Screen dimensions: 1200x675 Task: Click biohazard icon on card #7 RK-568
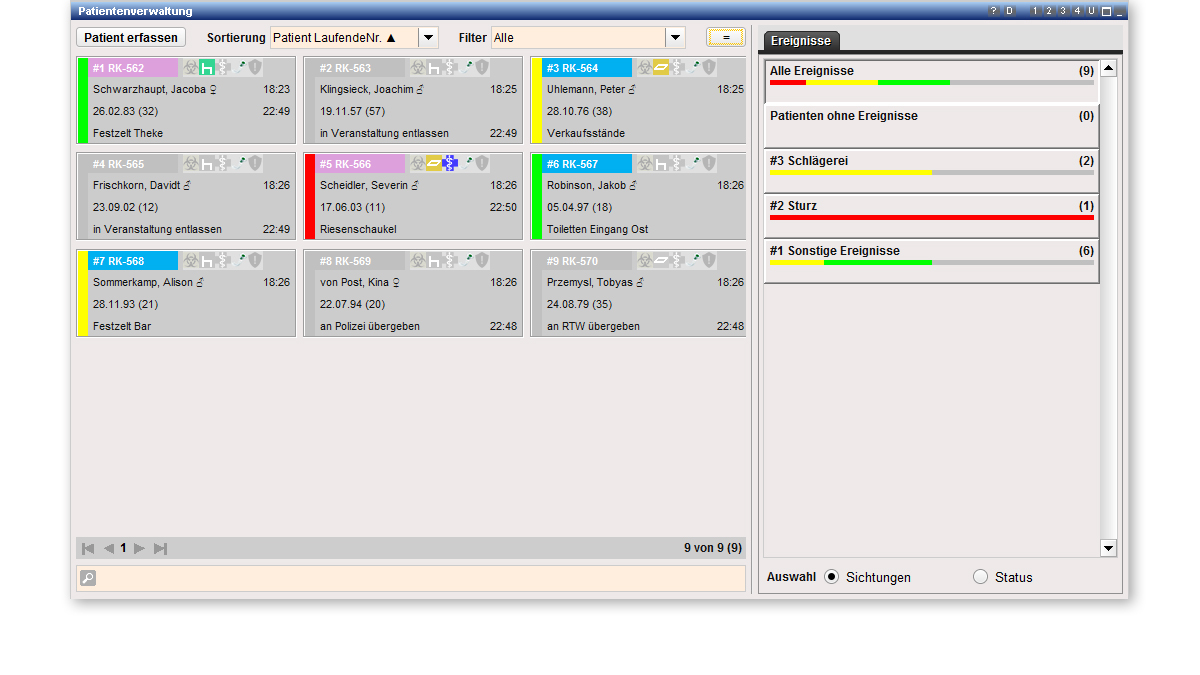(190, 260)
